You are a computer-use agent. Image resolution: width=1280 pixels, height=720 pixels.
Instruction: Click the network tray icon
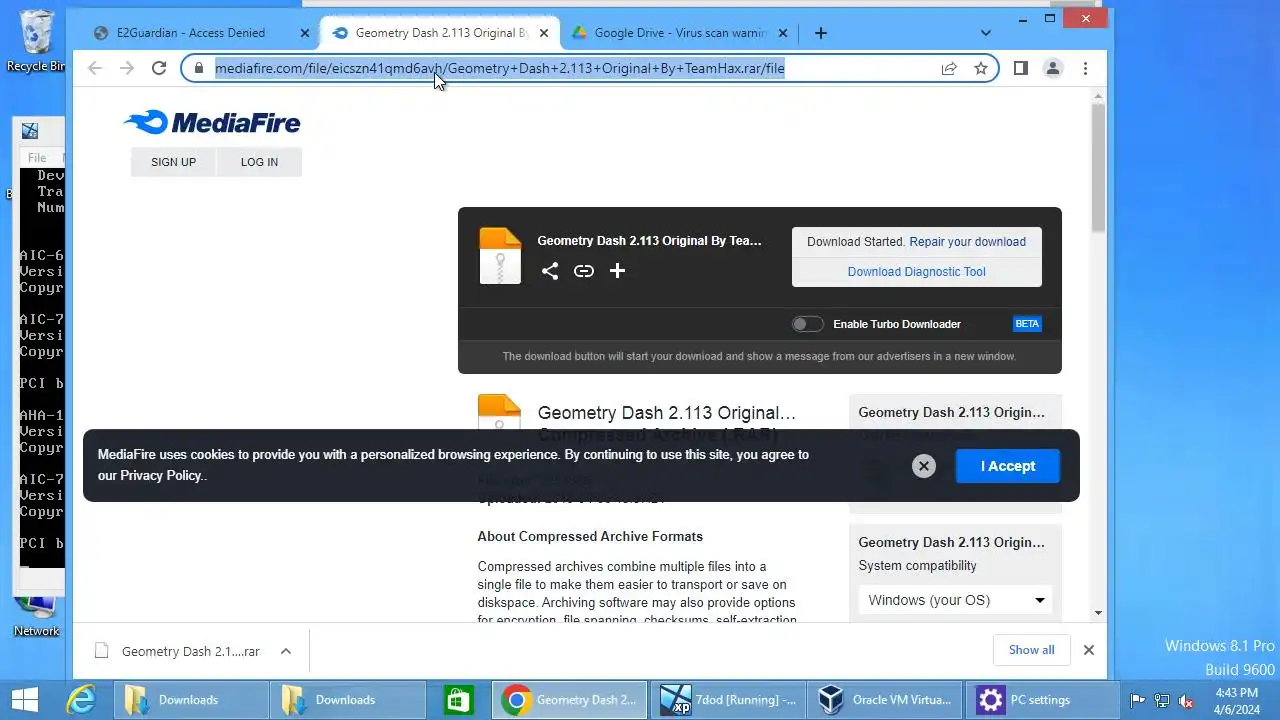point(1162,700)
